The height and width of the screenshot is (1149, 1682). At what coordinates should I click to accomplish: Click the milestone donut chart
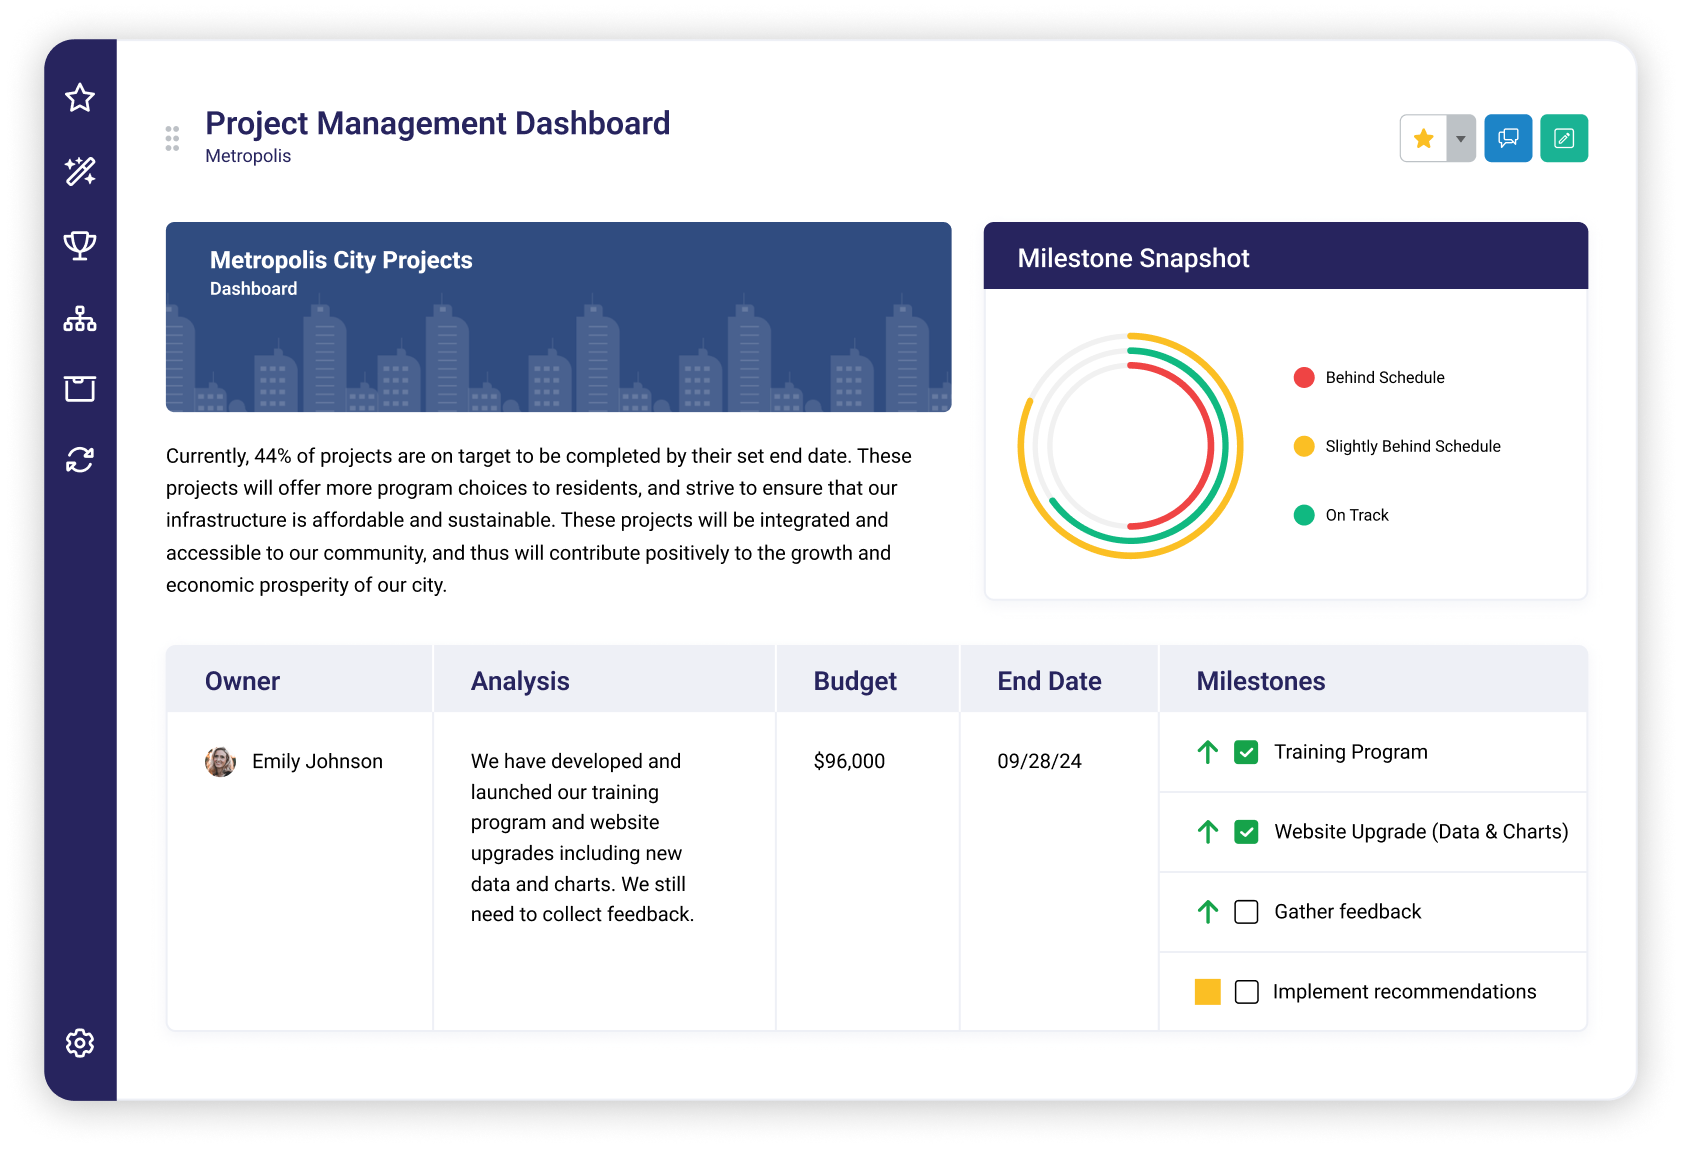pyautogui.click(x=1130, y=445)
